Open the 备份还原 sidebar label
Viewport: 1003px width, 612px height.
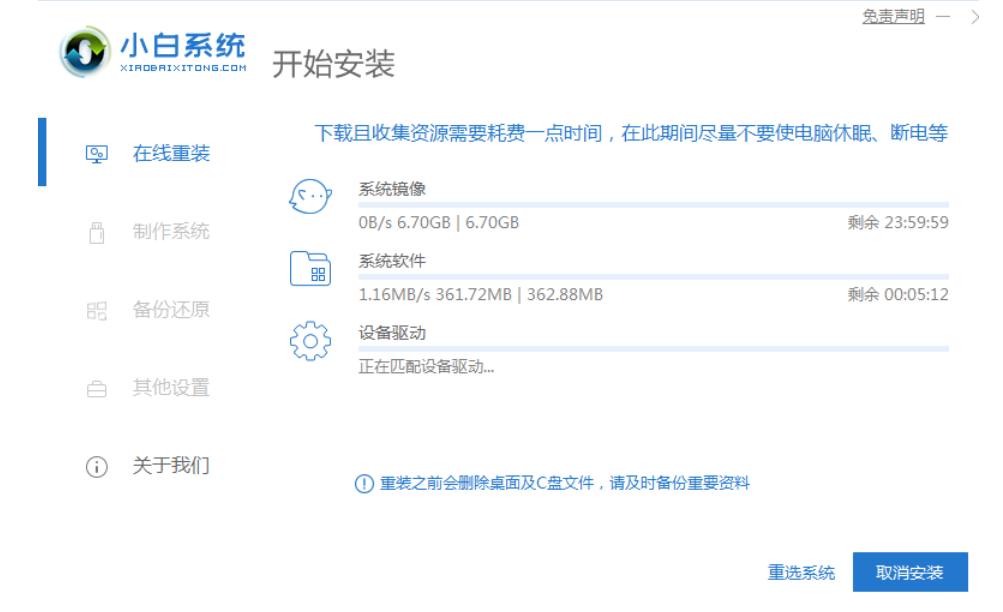coord(171,310)
